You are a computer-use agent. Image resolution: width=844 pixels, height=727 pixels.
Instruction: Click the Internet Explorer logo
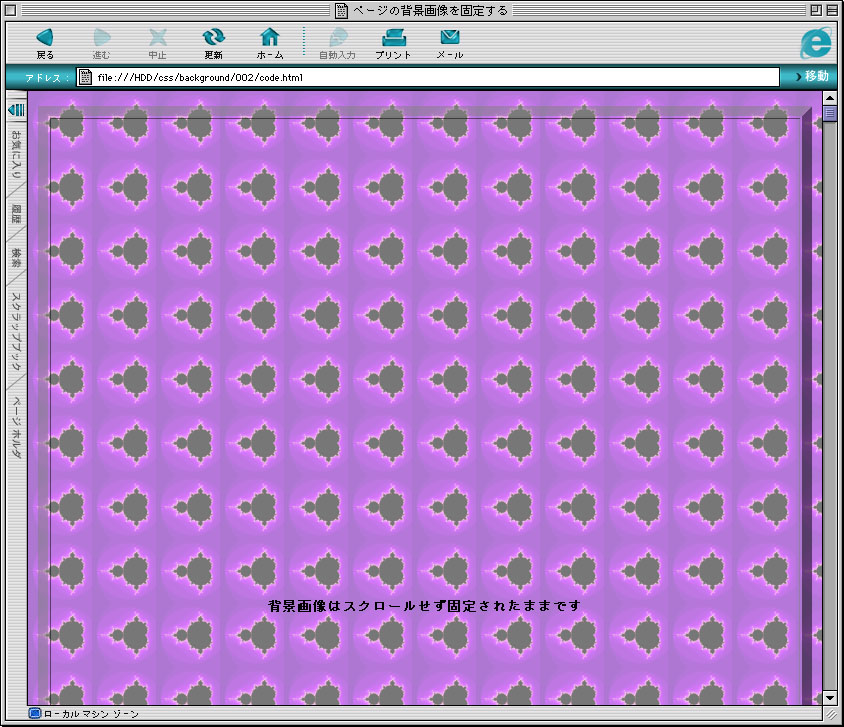click(816, 42)
